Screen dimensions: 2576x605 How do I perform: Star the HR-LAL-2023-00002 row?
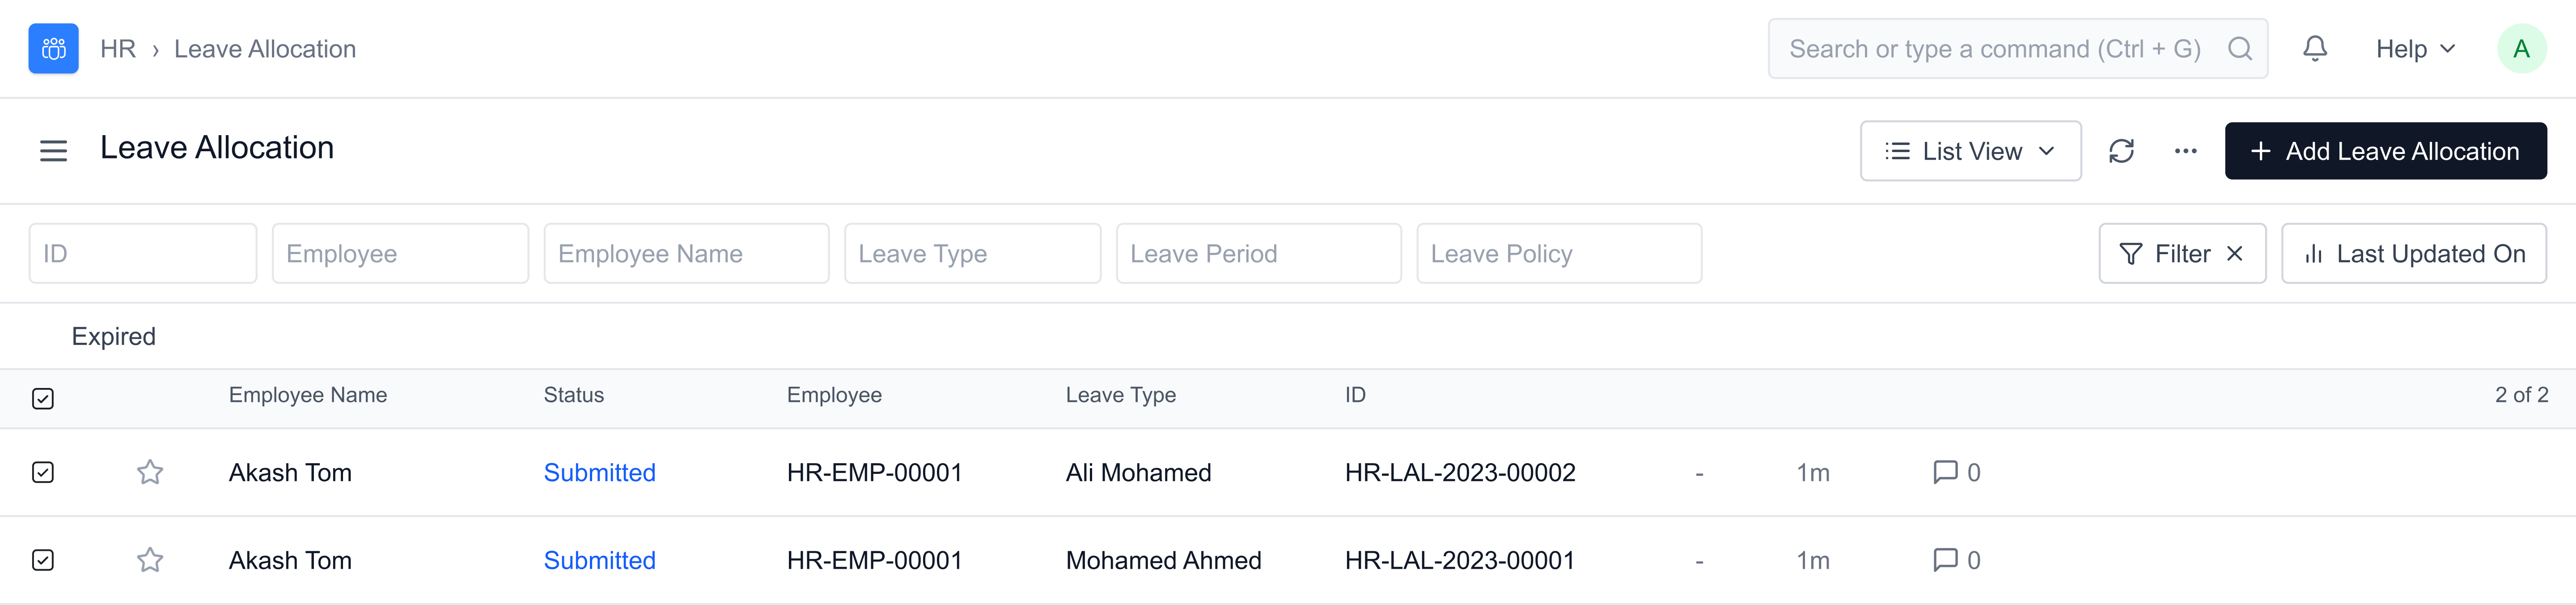click(x=150, y=472)
